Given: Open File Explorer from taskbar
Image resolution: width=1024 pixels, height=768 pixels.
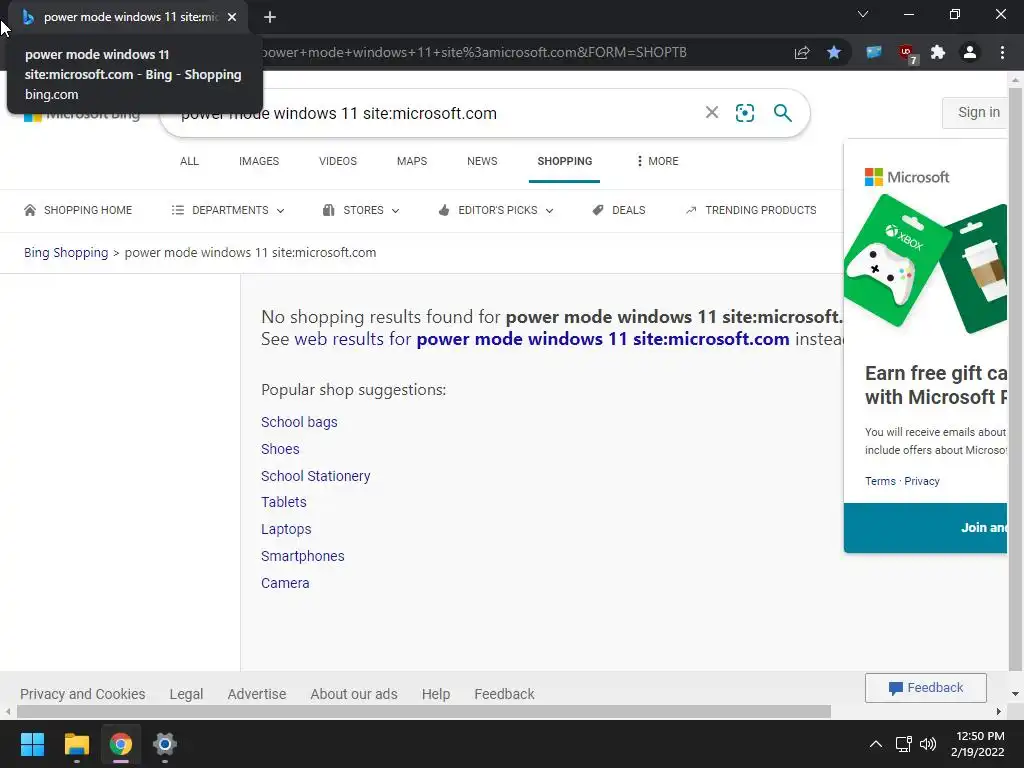Looking at the screenshot, I should pos(76,744).
